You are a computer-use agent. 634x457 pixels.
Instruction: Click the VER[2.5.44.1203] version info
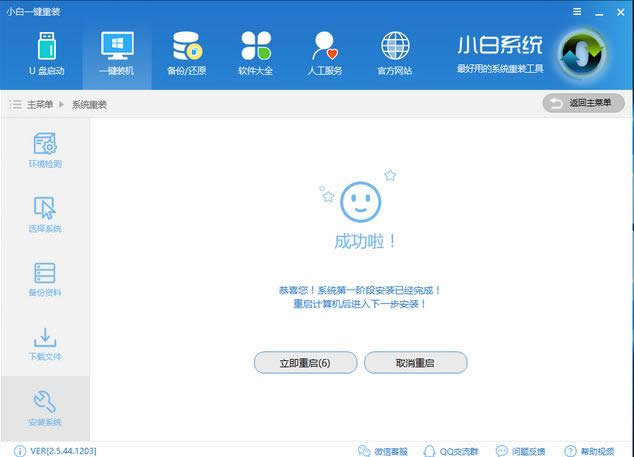click(63, 451)
